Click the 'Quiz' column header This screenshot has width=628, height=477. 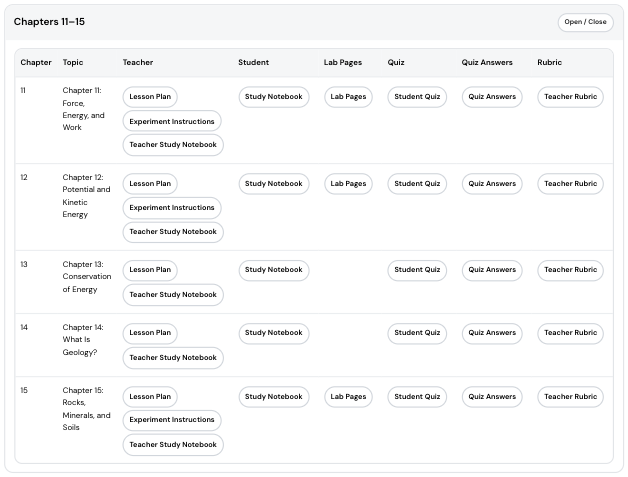(x=396, y=62)
